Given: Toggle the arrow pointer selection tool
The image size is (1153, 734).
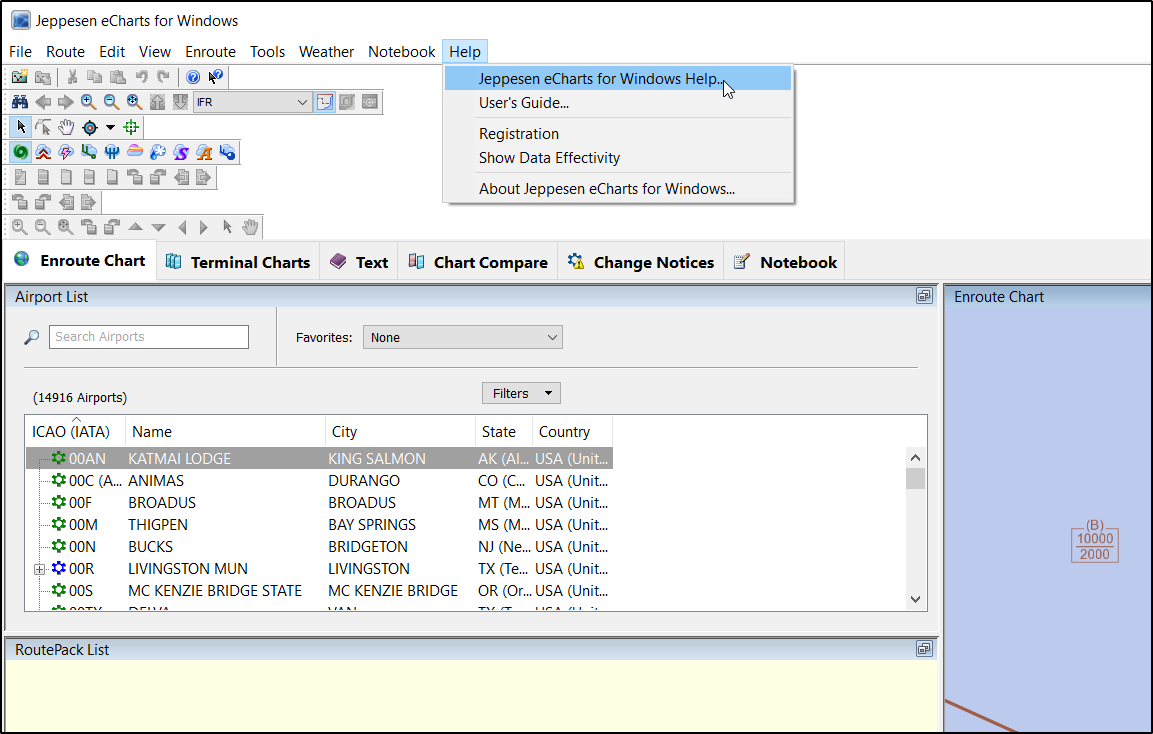Looking at the screenshot, I should 22,127.
